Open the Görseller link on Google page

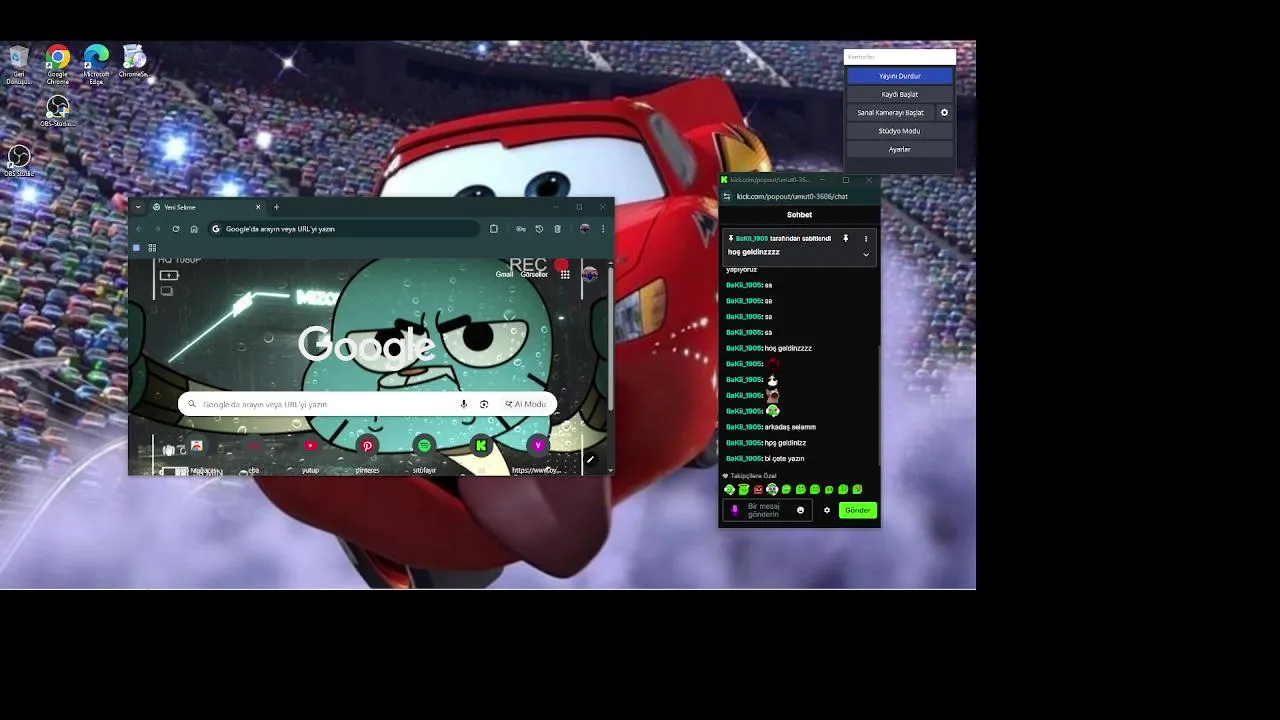pyautogui.click(x=534, y=274)
